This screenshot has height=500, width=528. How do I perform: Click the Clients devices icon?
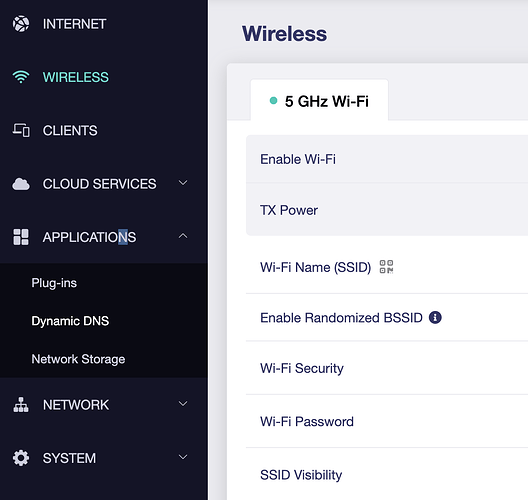pos(21,130)
